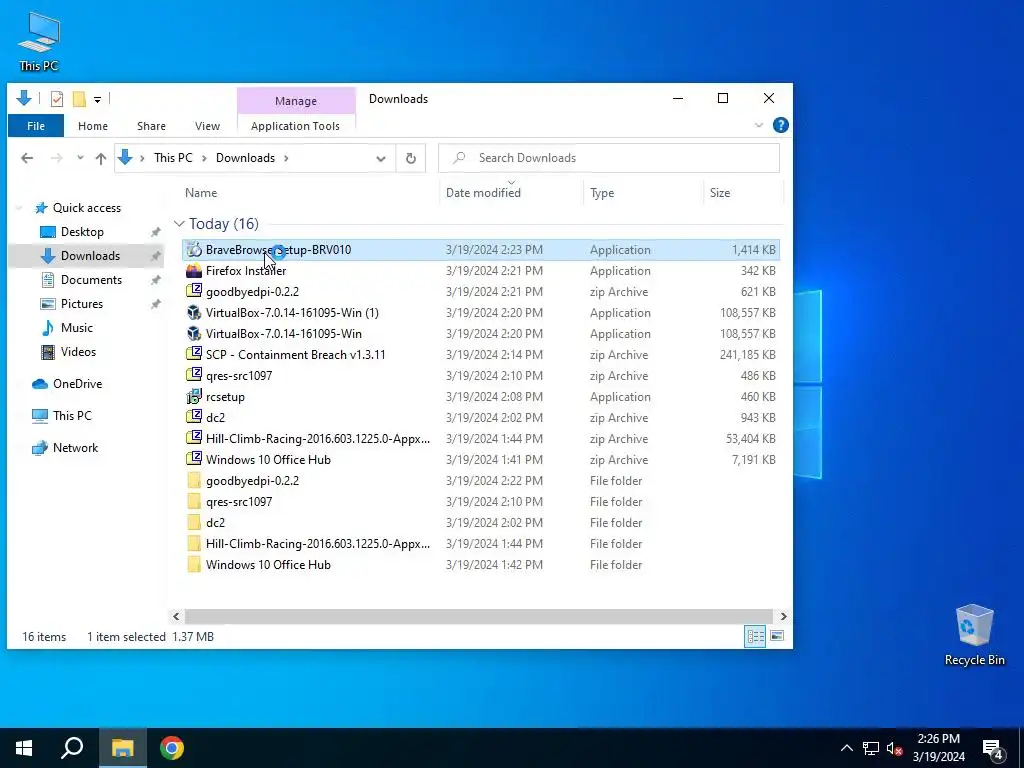Select Network in navigation pane
This screenshot has height=768, width=1024.
click(x=75, y=448)
